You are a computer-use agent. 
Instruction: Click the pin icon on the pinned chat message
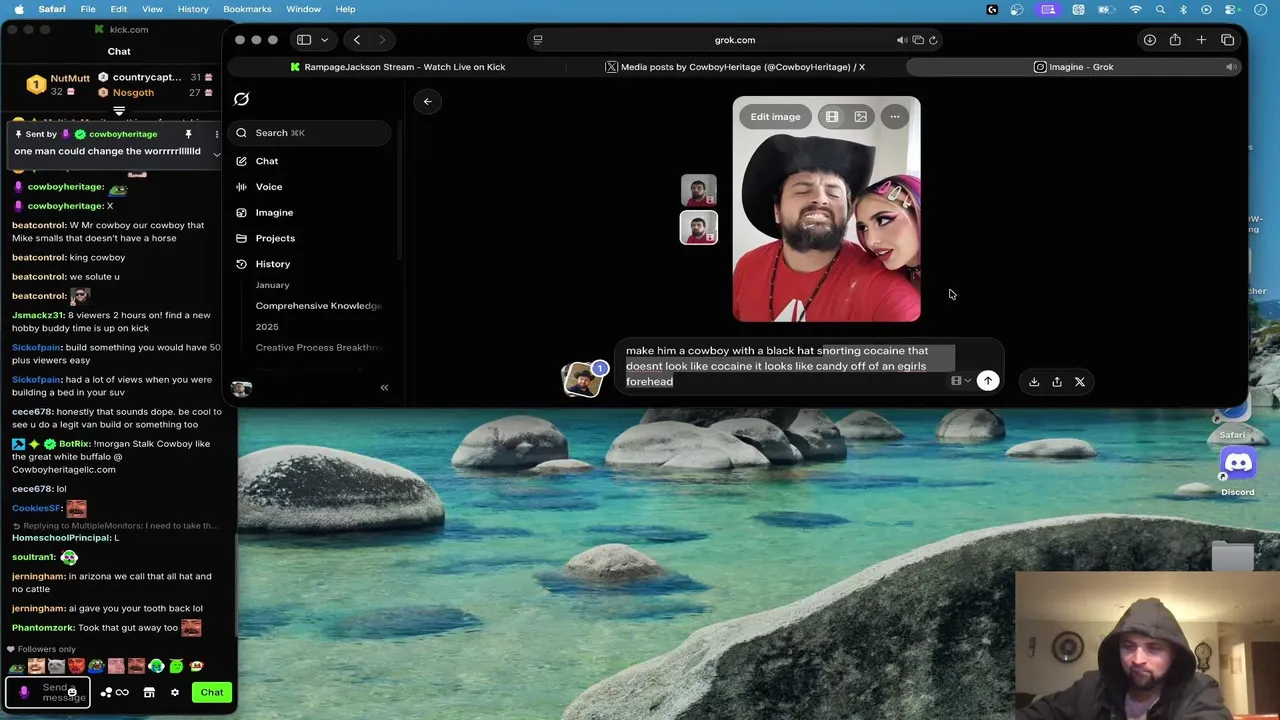point(188,134)
